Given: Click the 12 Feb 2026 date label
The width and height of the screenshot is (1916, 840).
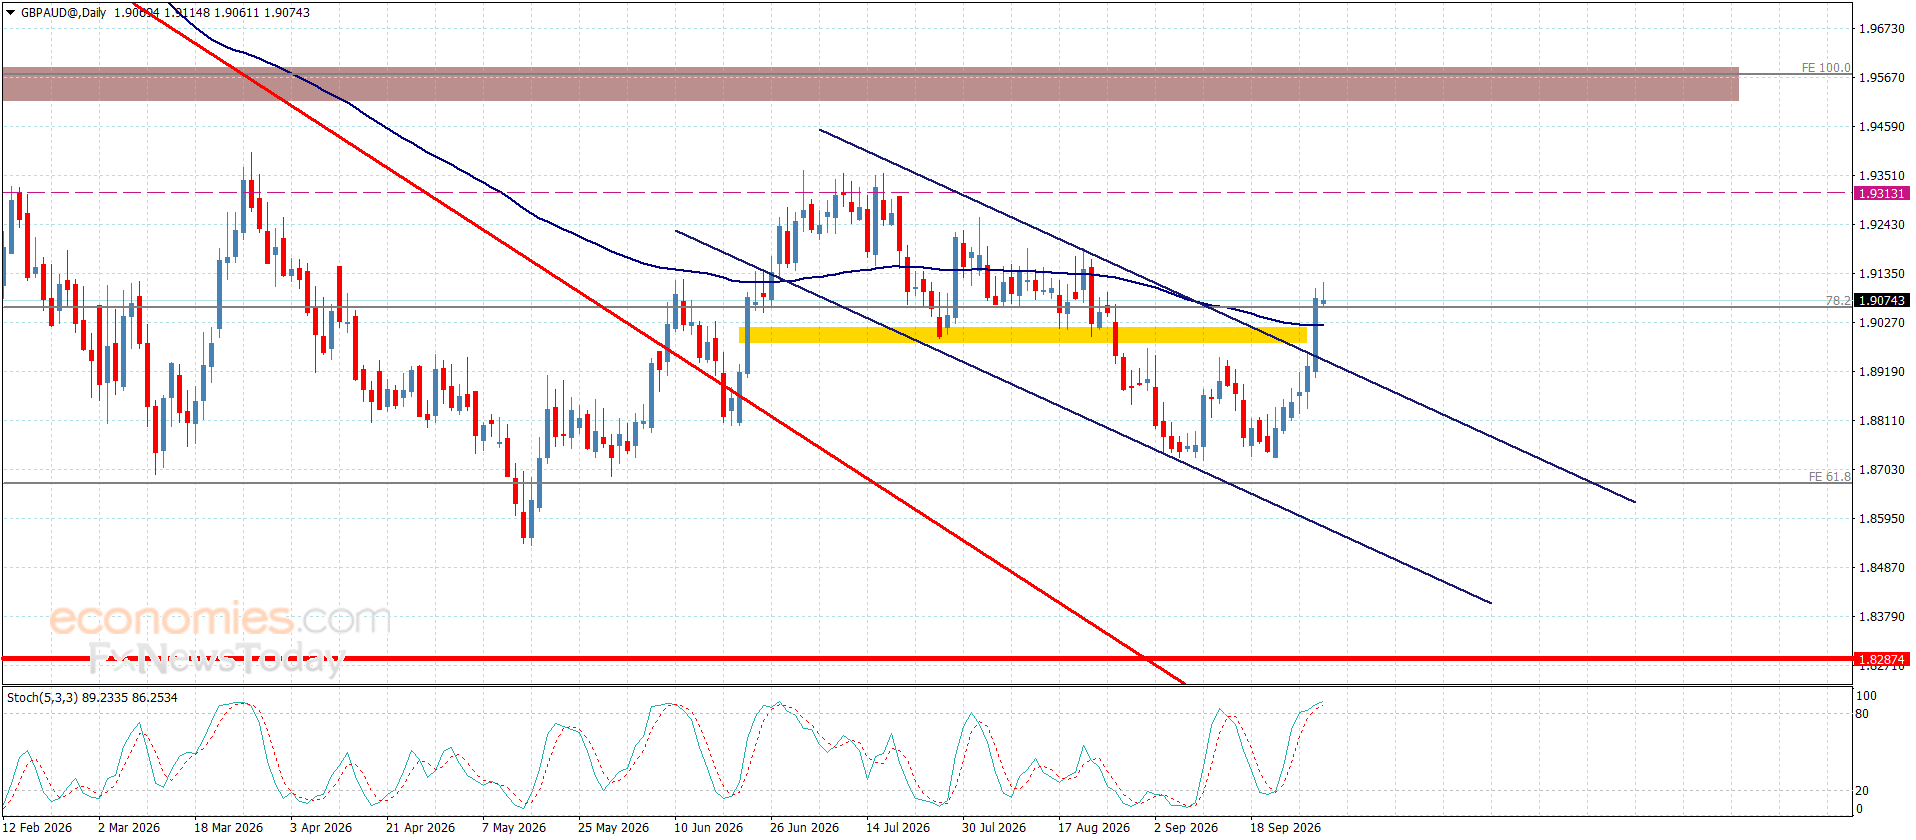Looking at the screenshot, I should [38, 828].
